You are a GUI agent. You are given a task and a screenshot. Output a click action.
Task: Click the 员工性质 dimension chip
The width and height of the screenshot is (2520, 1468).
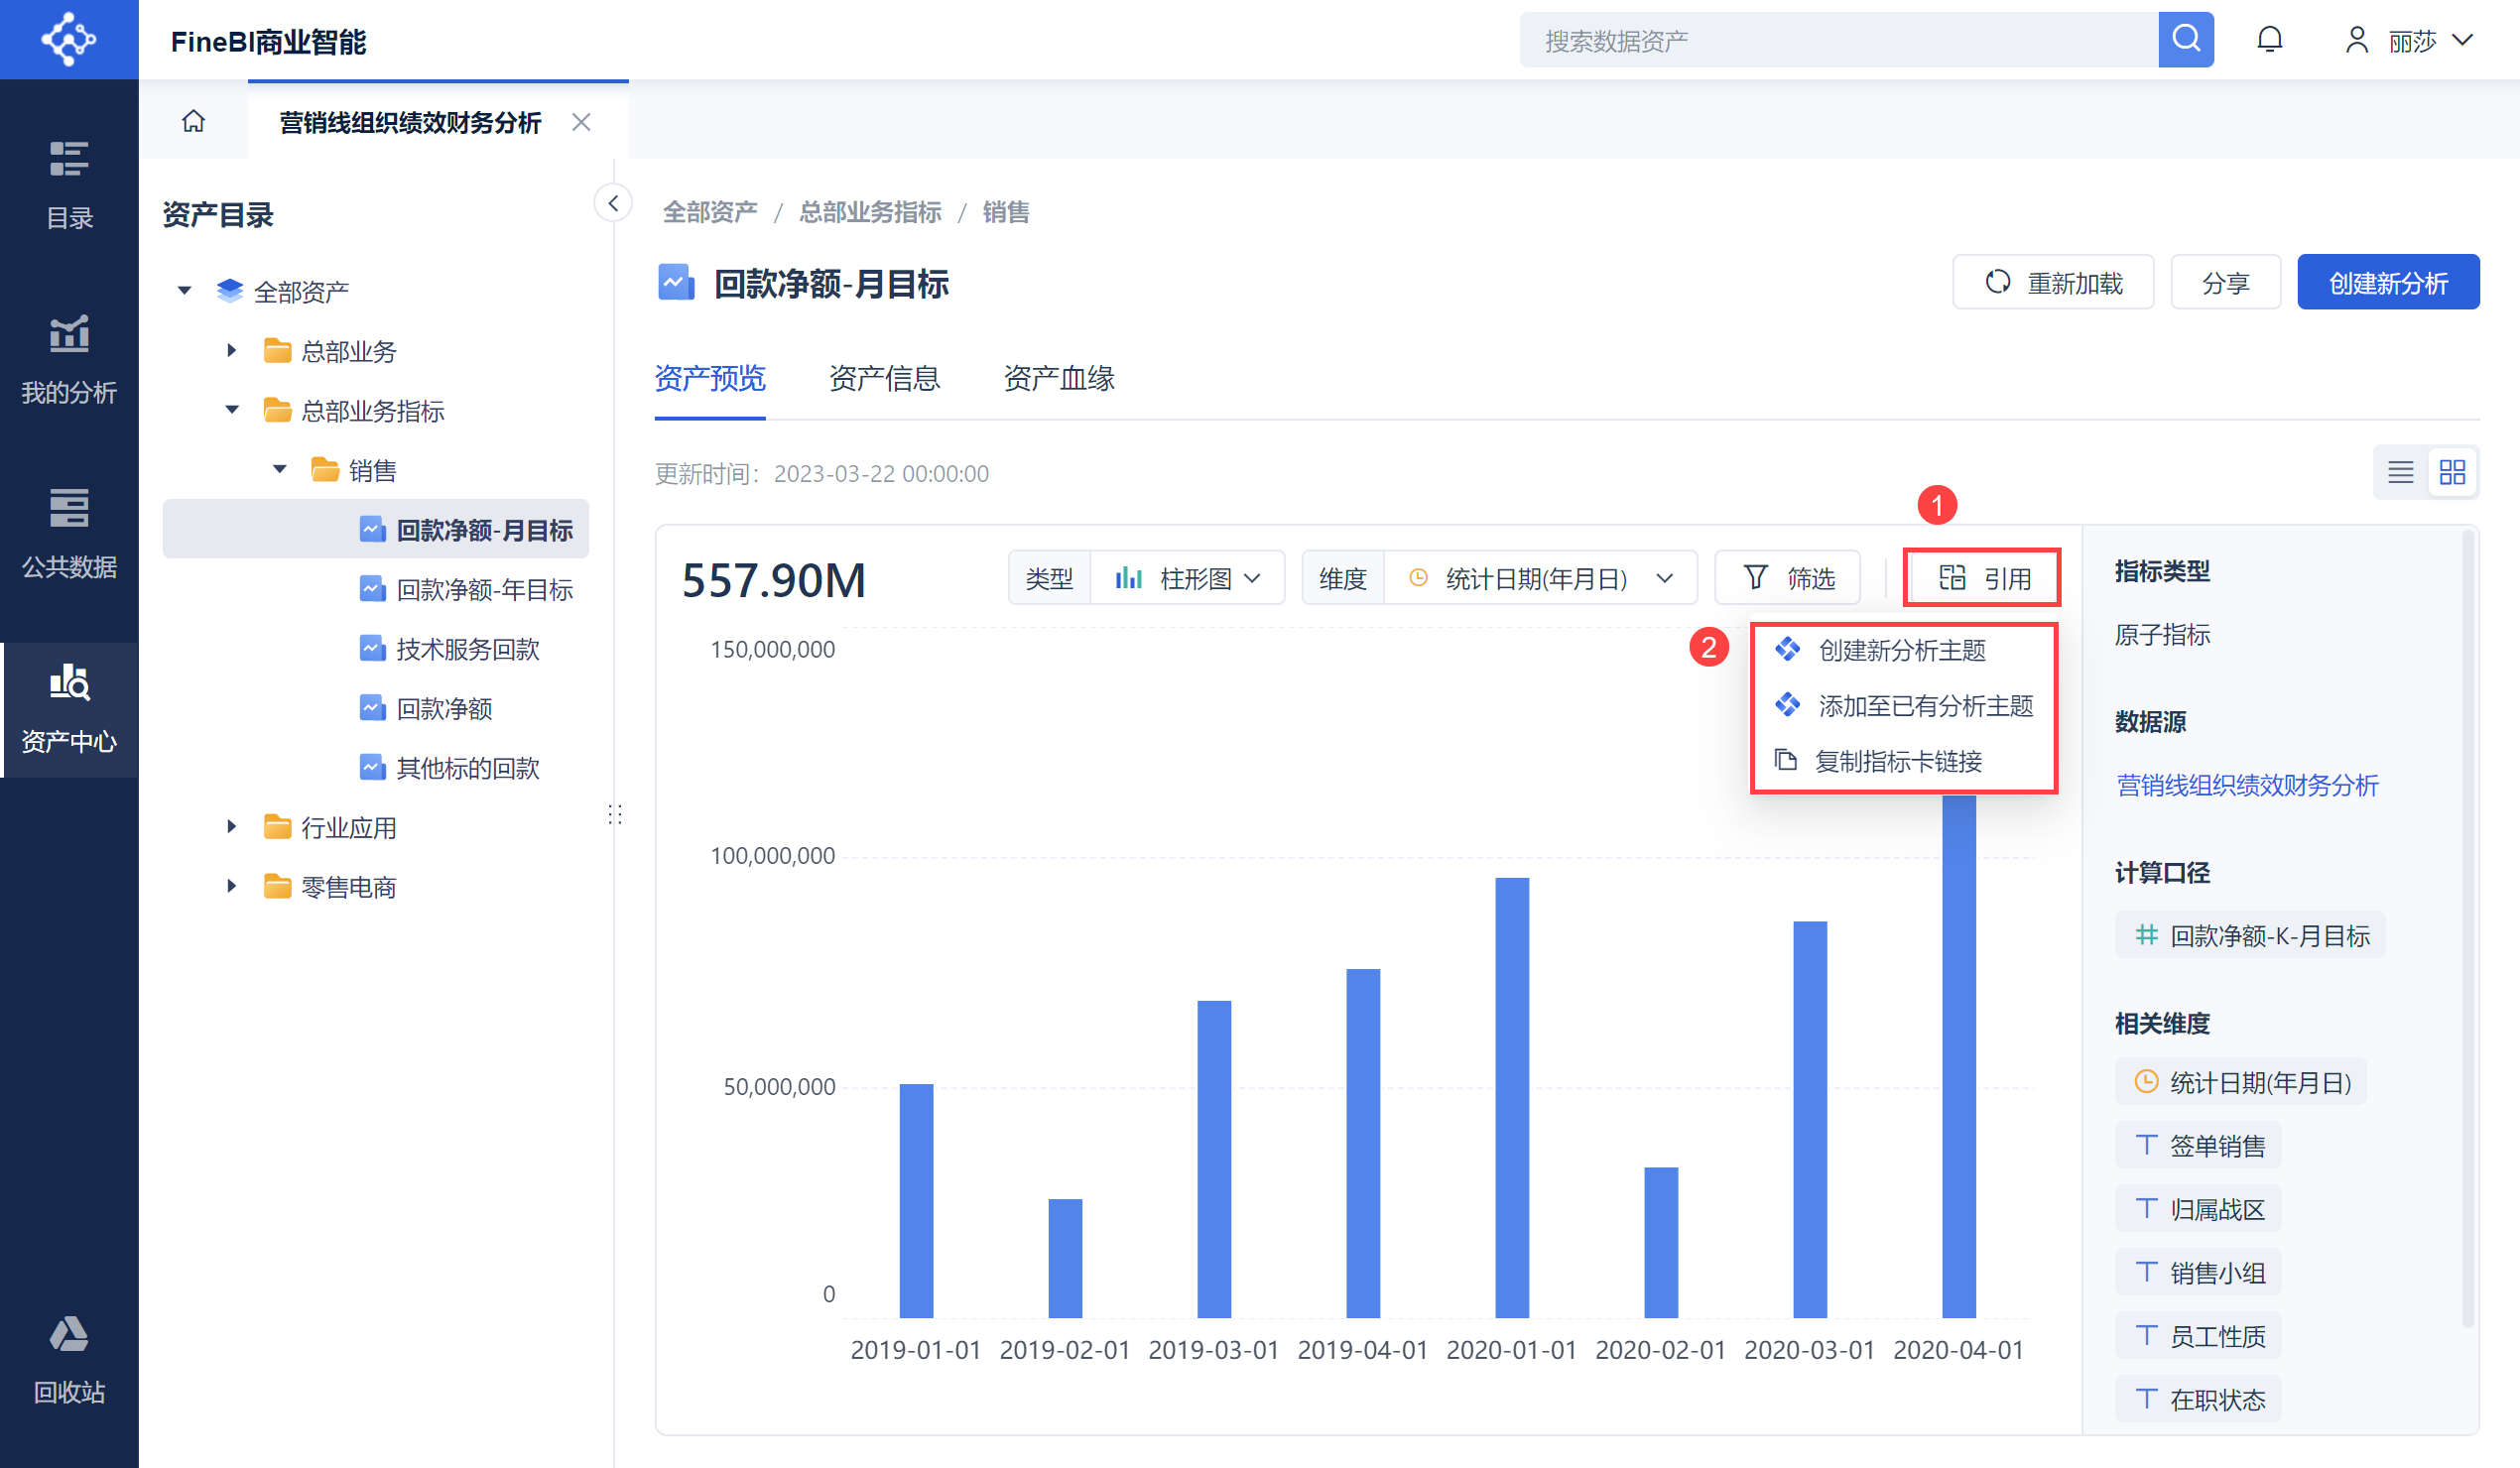(x=2198, y=1336)
